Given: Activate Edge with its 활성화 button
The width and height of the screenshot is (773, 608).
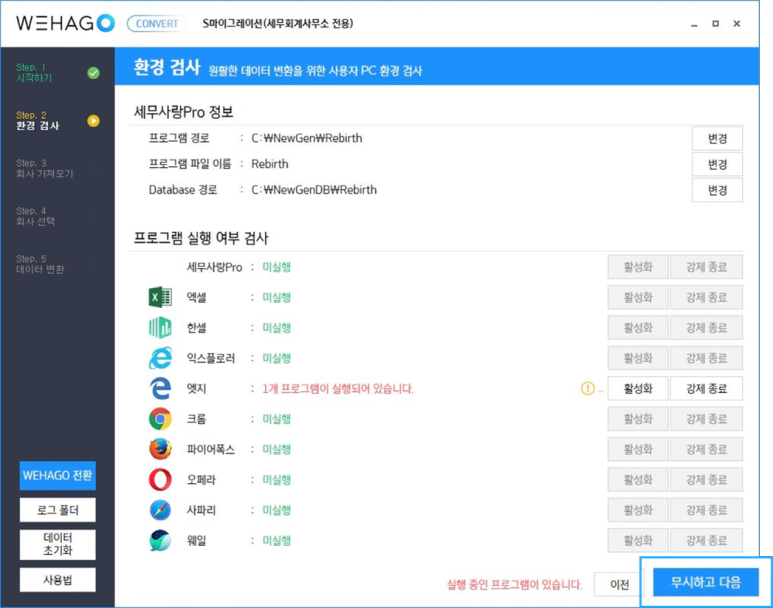Looking at the screenshot, I should [x=638, y=389].
